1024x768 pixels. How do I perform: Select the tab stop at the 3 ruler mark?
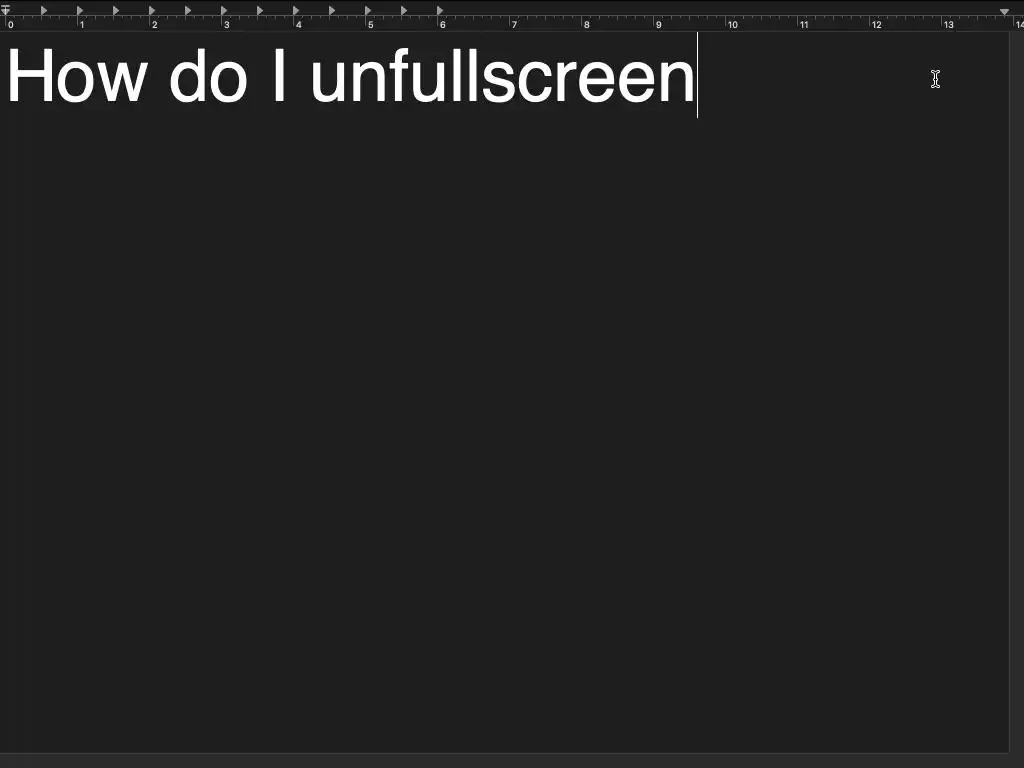223,10
